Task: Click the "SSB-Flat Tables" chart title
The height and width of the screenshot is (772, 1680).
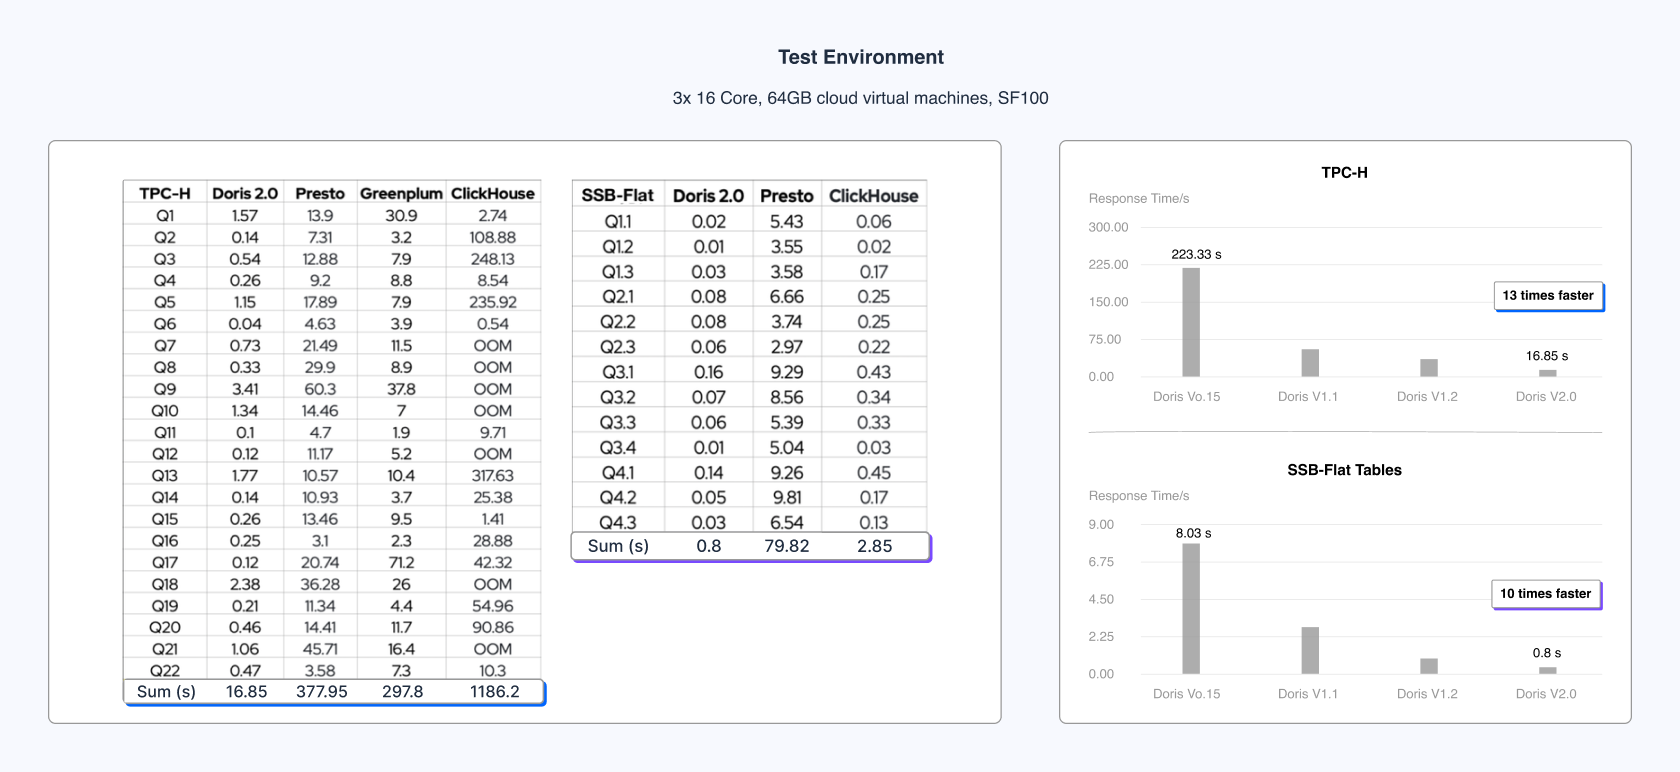Action: (x=1344, y=470)
